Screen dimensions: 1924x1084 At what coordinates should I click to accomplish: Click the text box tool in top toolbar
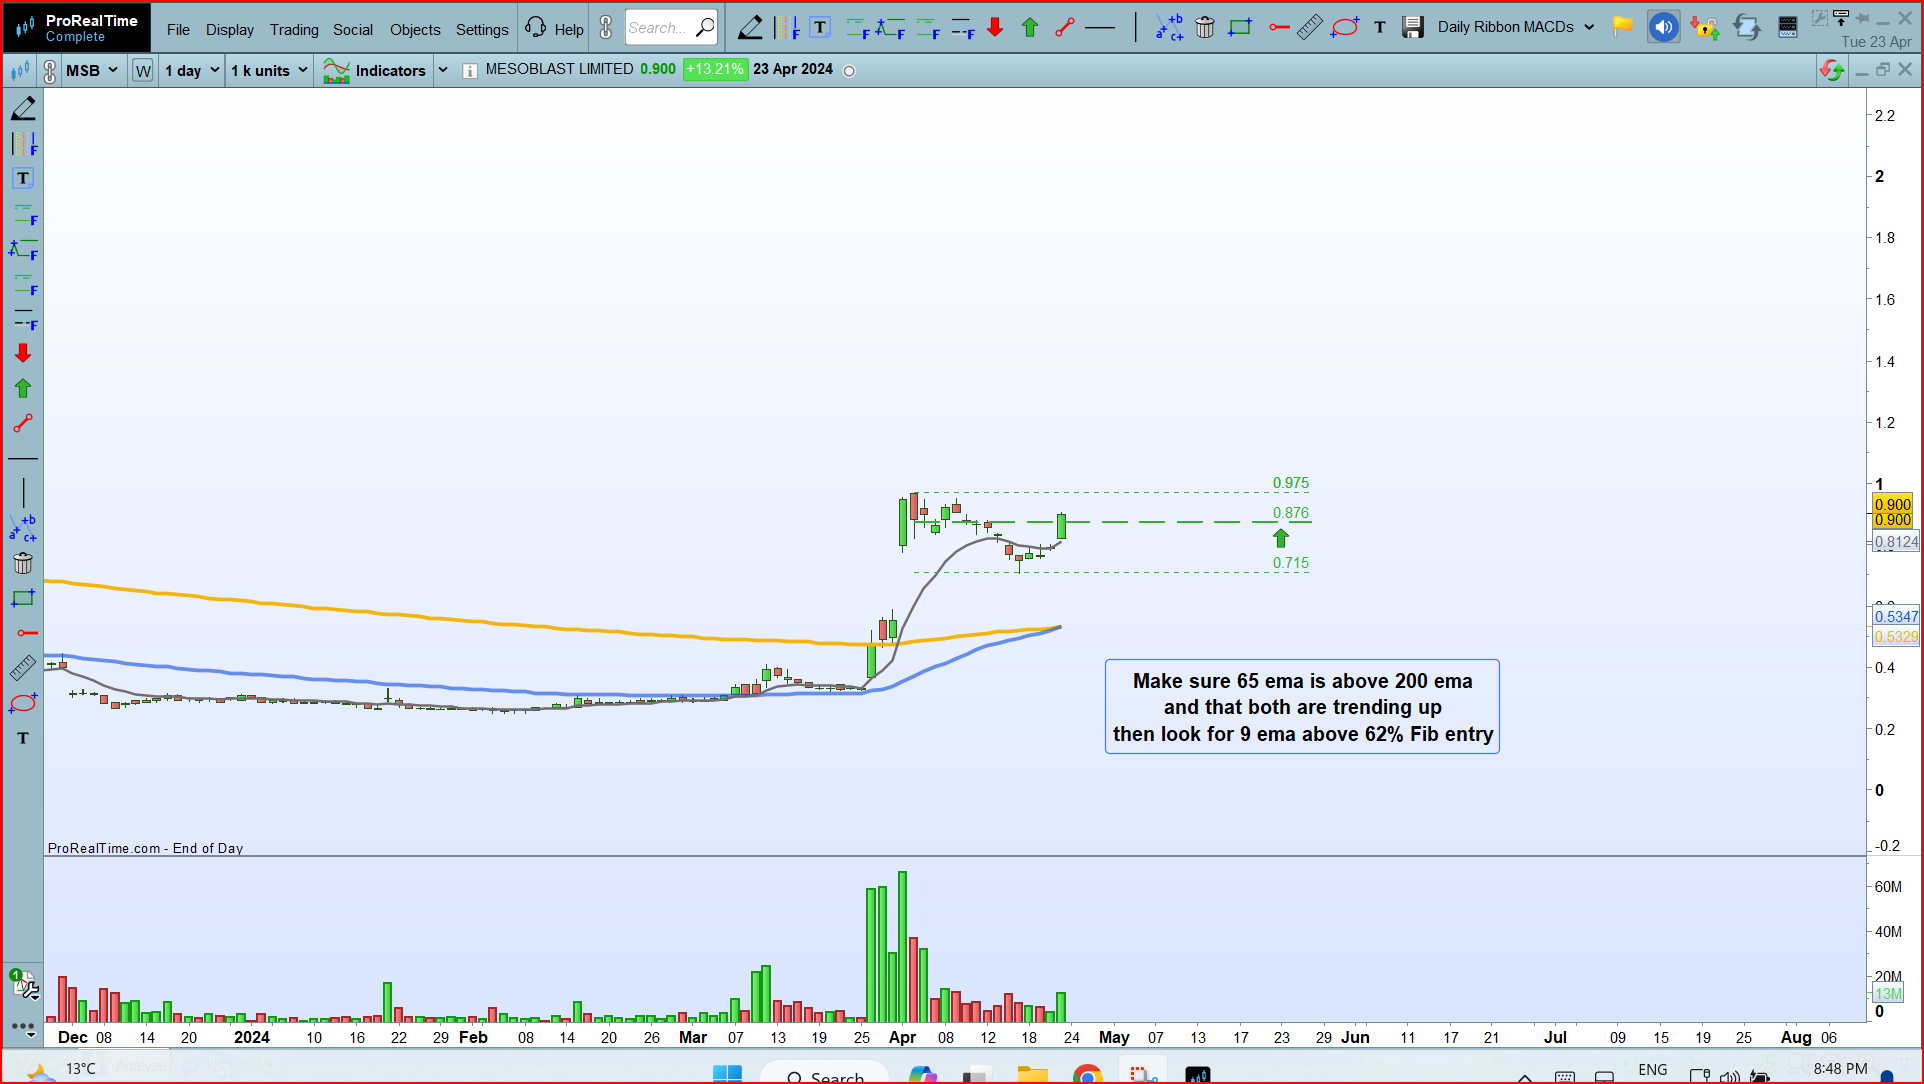(x=820, y=28)
